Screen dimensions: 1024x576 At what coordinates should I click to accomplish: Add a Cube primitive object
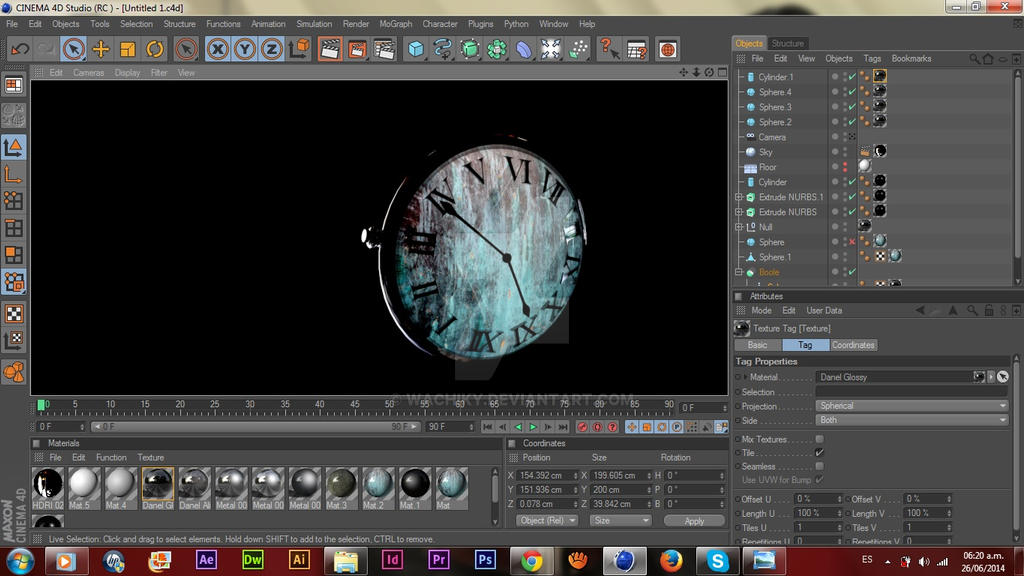click(415, 49)
